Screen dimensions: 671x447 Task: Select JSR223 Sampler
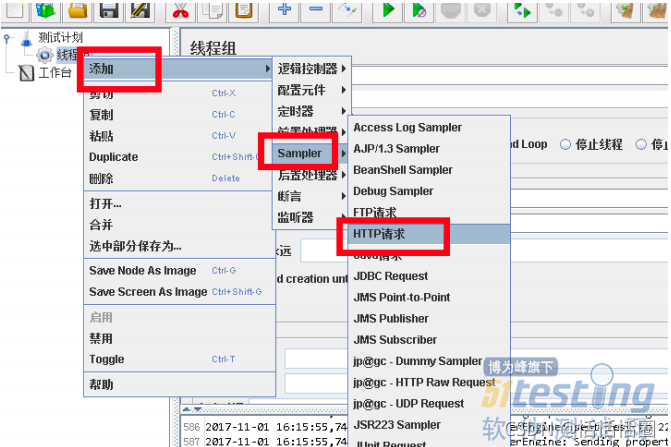(429, 425)
